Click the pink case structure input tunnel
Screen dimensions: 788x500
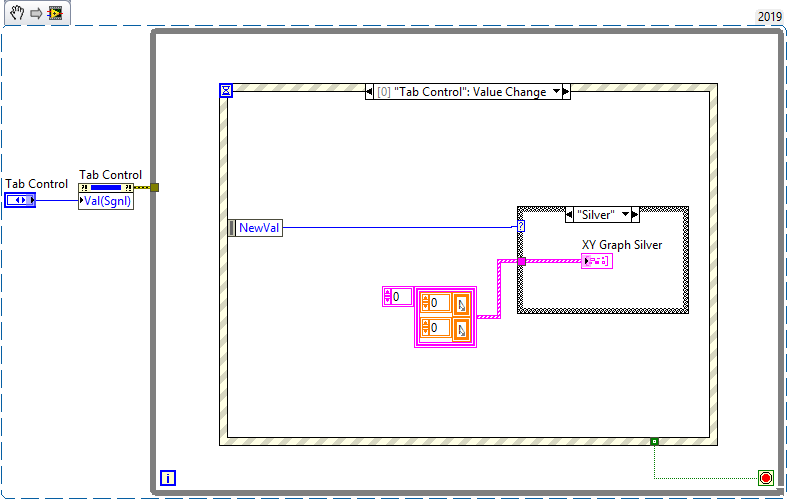[x=522, y=261]
